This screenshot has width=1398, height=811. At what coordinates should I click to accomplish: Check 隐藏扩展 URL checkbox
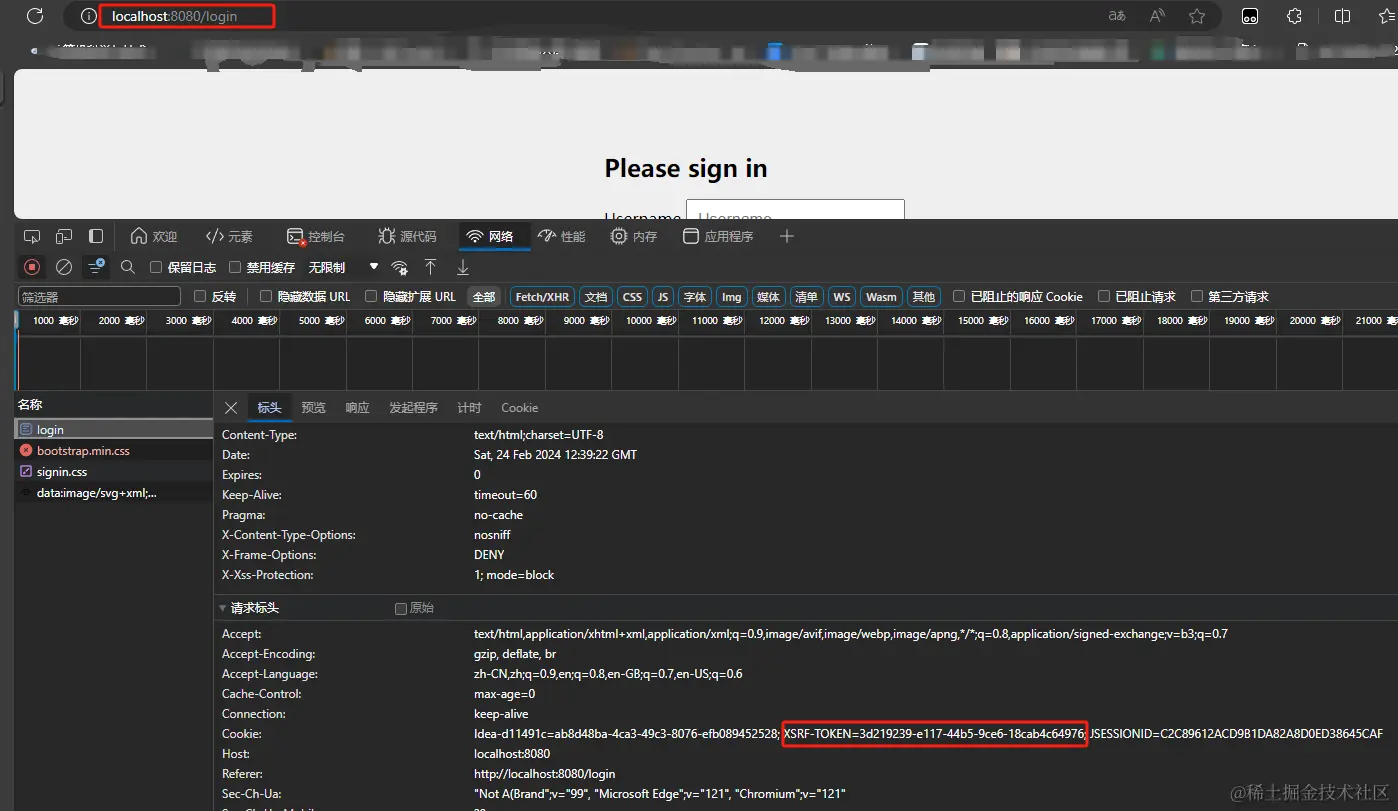371,297
